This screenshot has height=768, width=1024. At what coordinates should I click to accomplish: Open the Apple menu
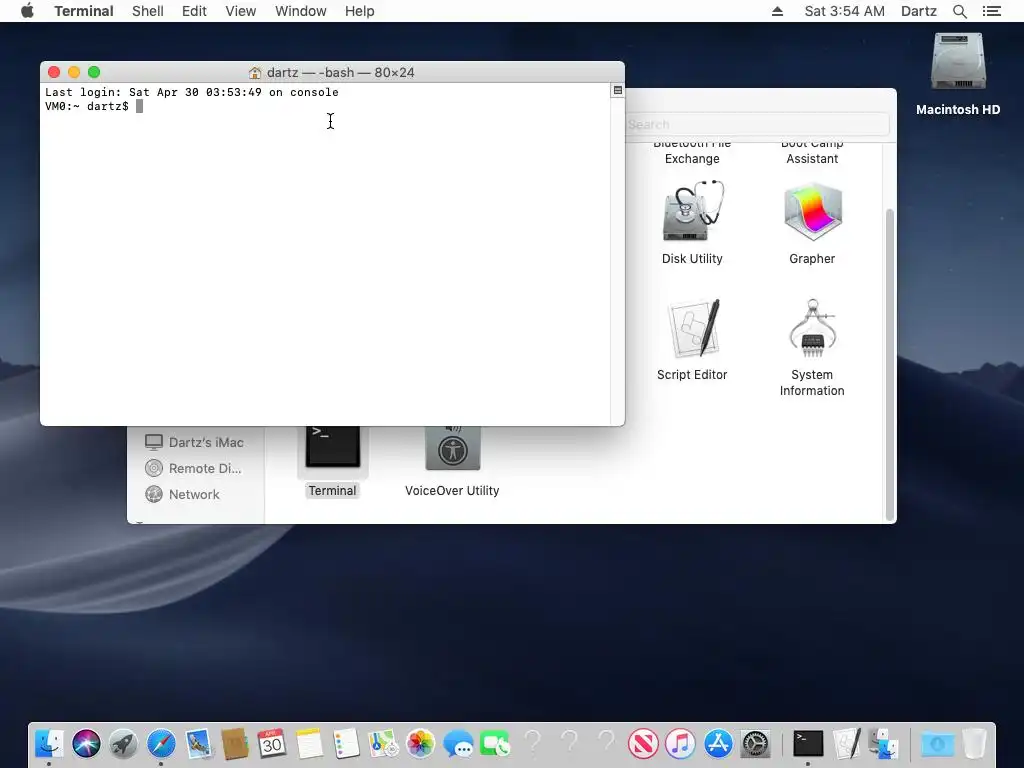coord(27,11)
